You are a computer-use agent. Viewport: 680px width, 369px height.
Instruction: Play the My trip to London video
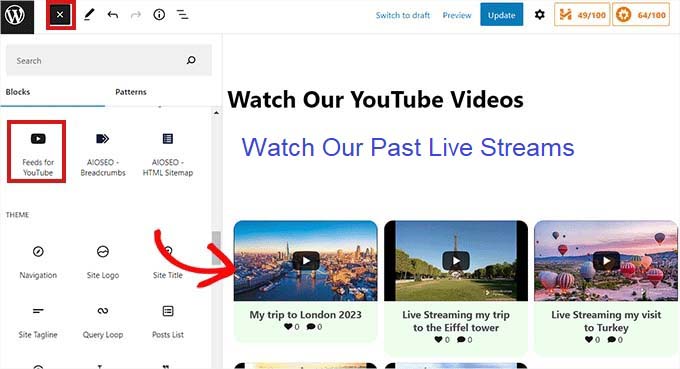click(x=306, y=261)
